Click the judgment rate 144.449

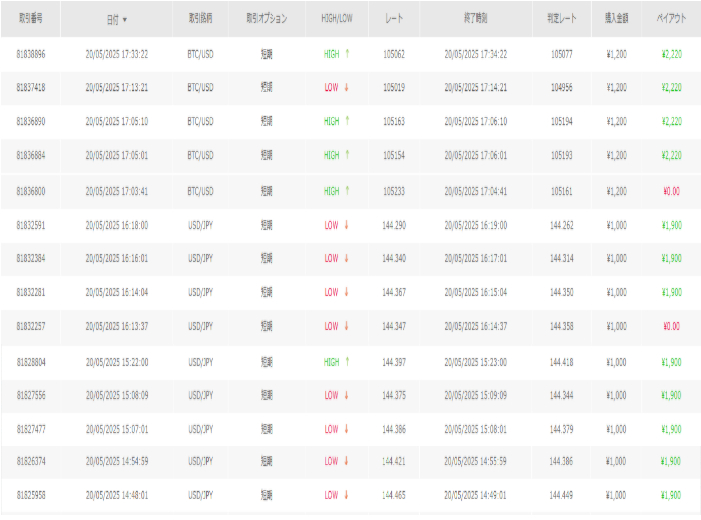[562, 495]
